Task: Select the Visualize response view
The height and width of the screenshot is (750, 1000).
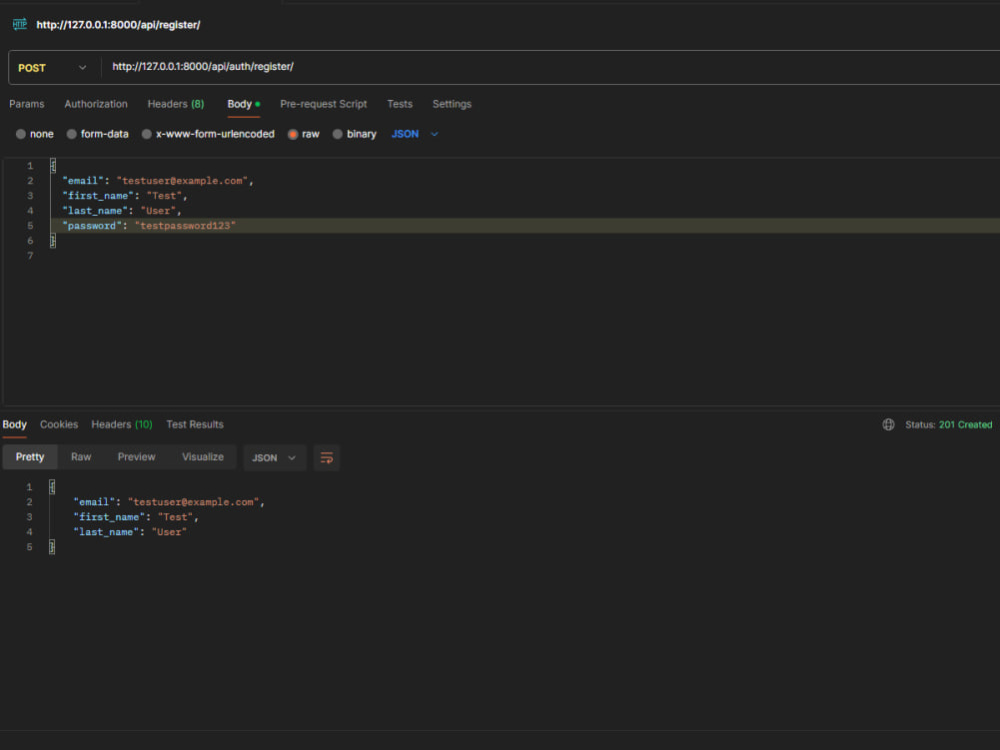Action: [x=203, y=457]
